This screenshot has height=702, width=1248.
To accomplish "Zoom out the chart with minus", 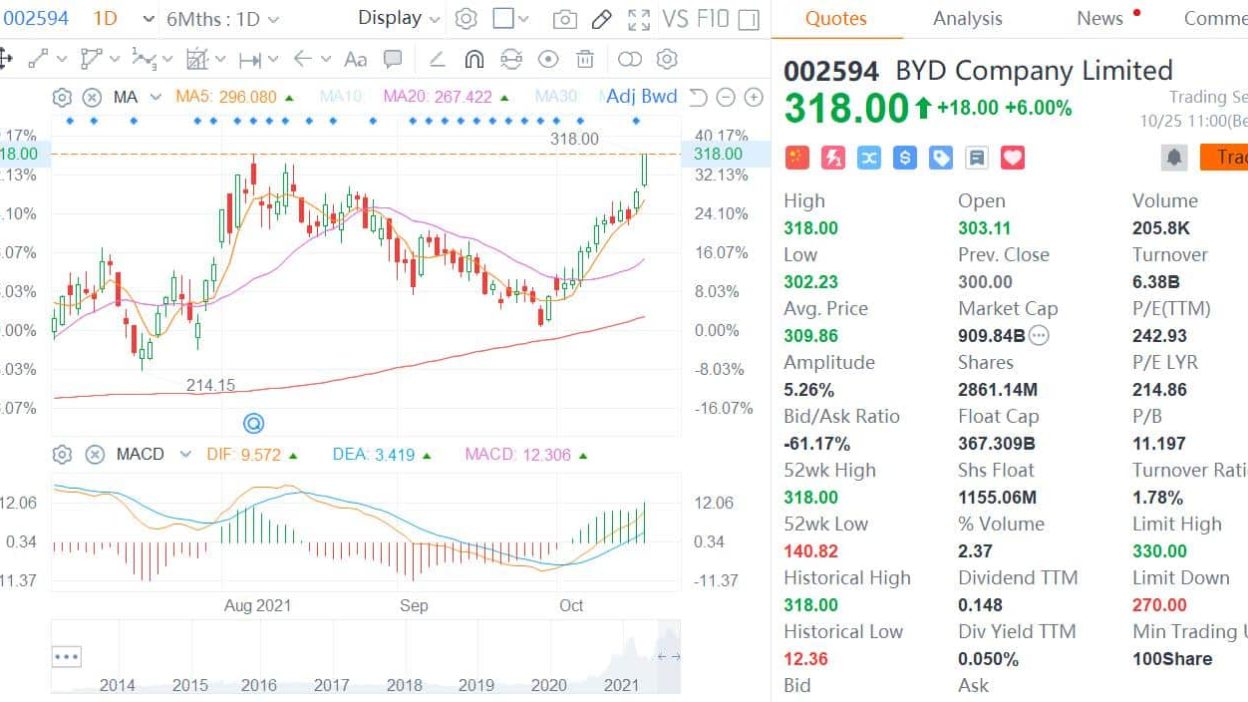I will (726, 97).
